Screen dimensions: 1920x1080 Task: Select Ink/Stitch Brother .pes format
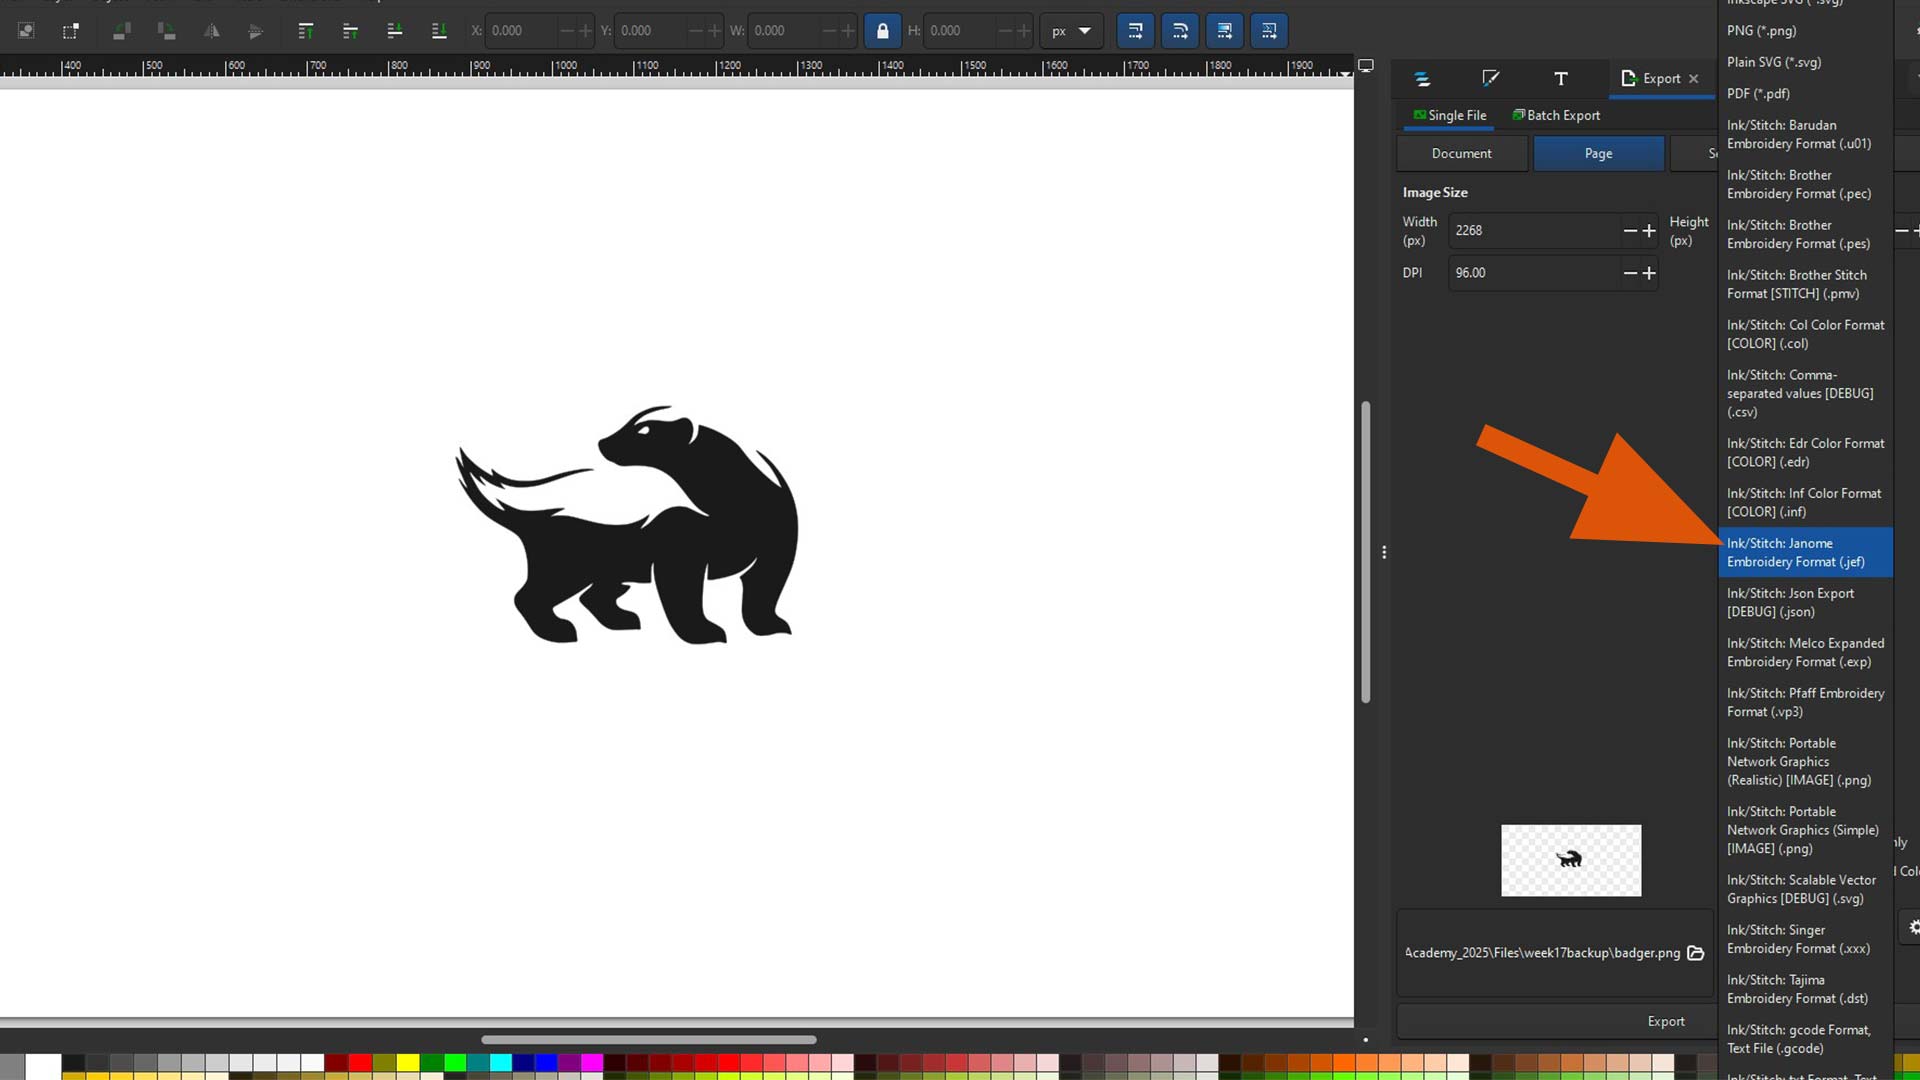(1805, 234)
